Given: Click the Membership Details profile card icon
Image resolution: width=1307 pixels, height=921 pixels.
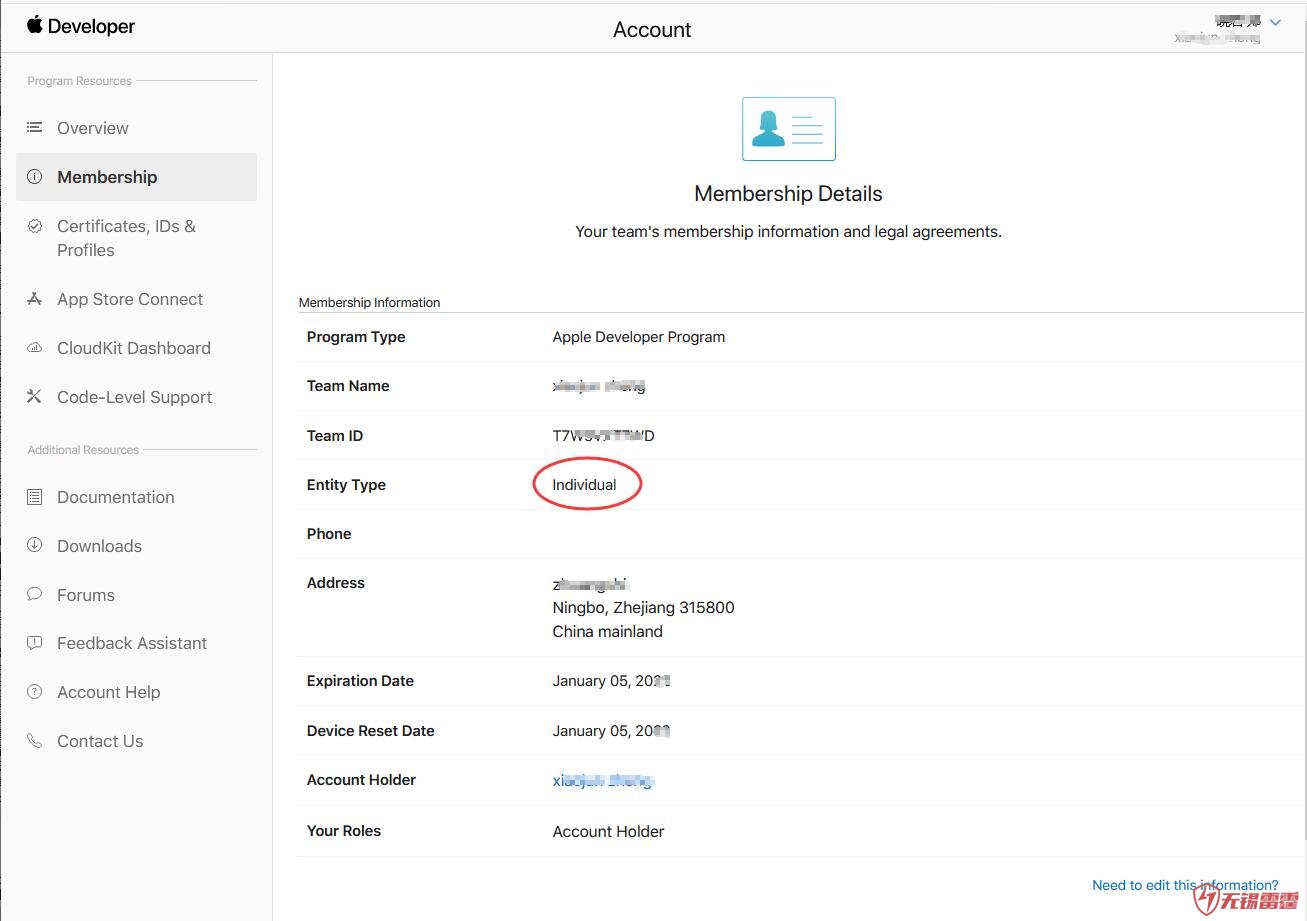Looking at the screenshot, I should 789,129.
